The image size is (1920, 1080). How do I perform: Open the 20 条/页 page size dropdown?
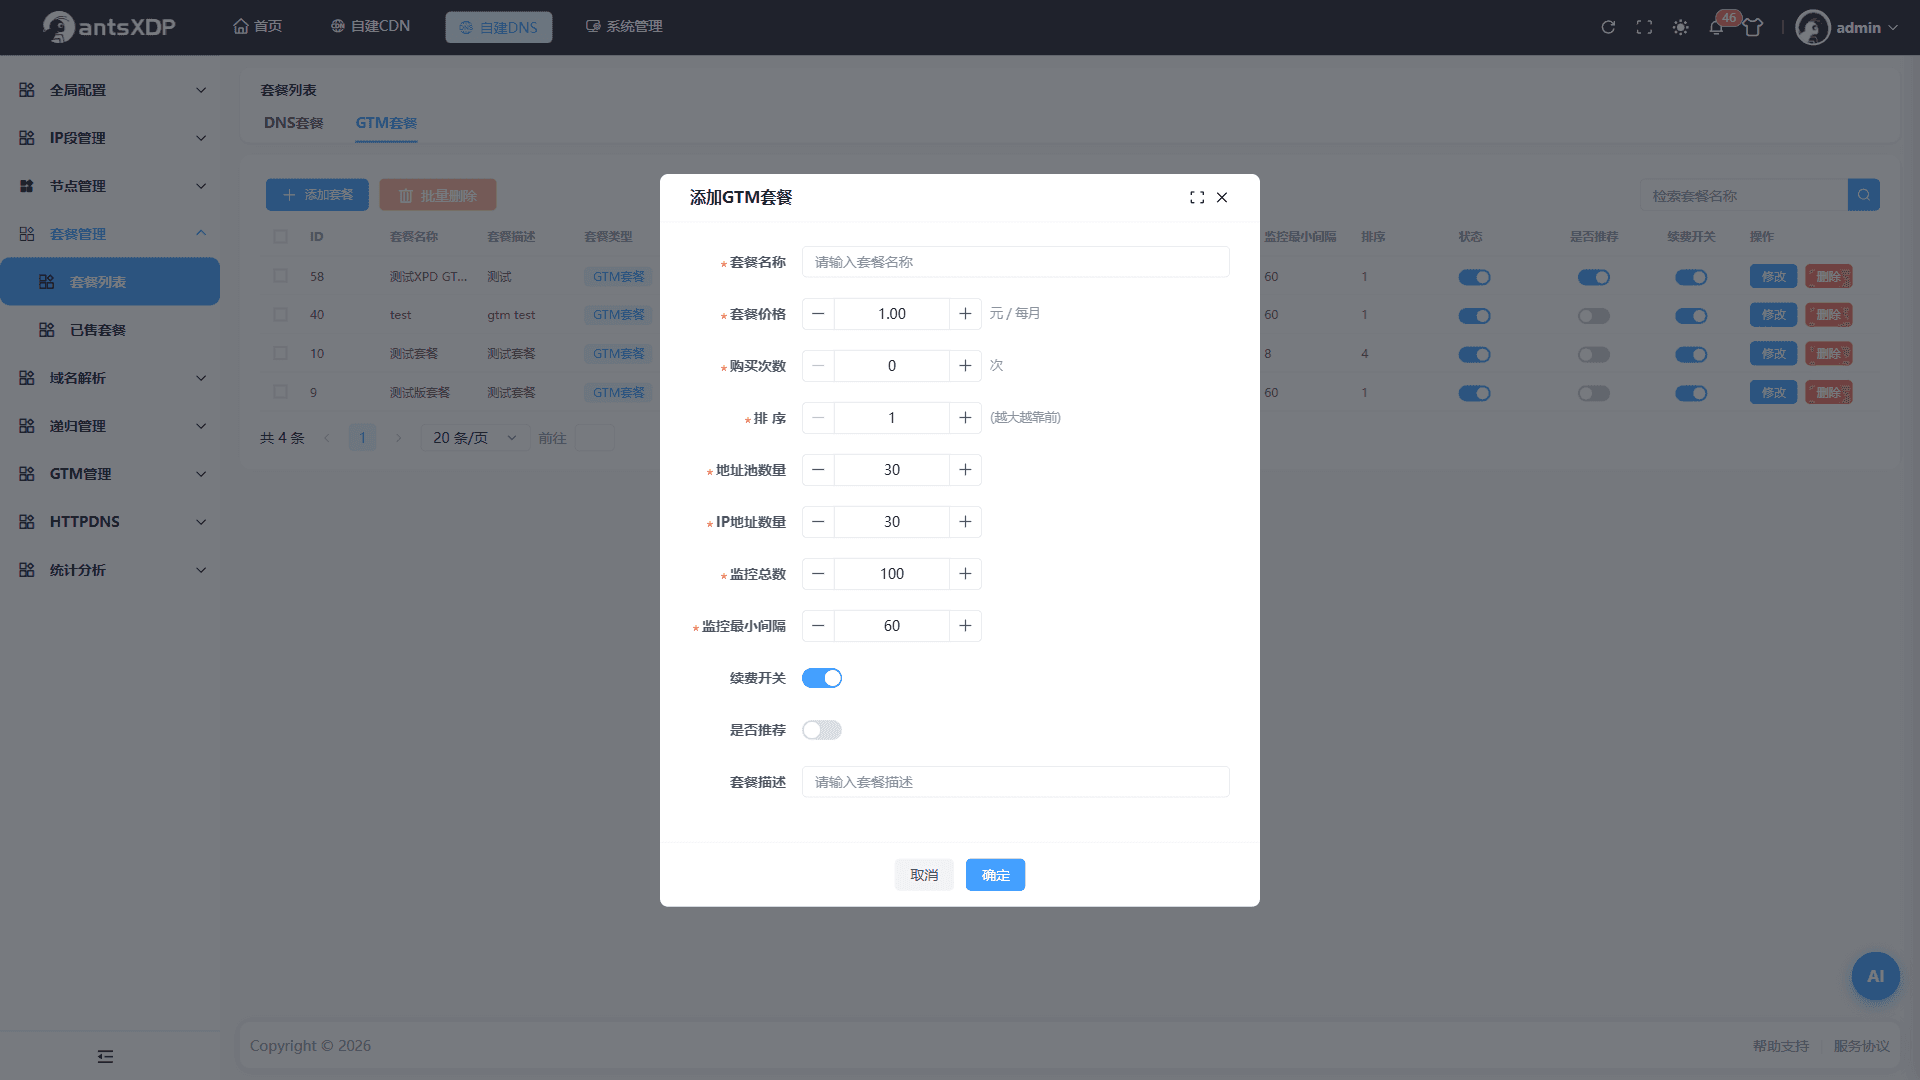click(474, 438)
